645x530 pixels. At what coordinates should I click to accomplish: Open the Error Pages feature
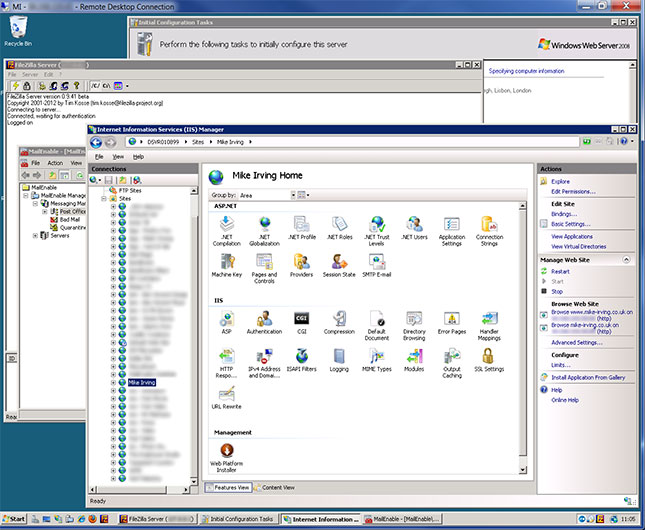(x=452, y=322)
